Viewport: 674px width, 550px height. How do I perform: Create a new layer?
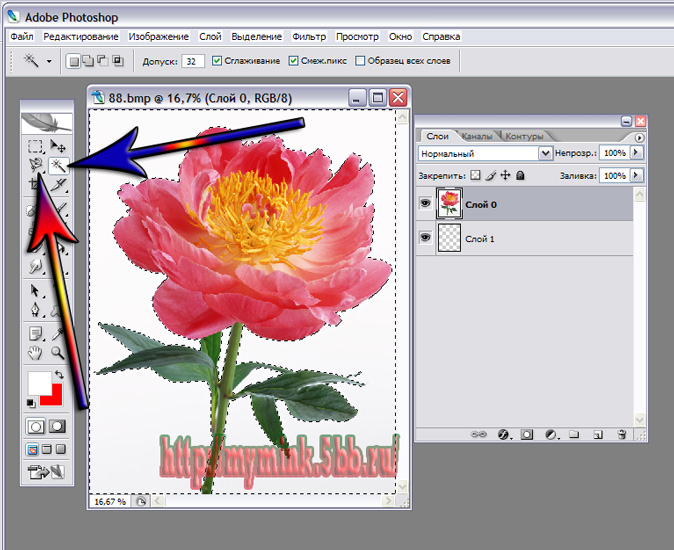coord(598,434)
